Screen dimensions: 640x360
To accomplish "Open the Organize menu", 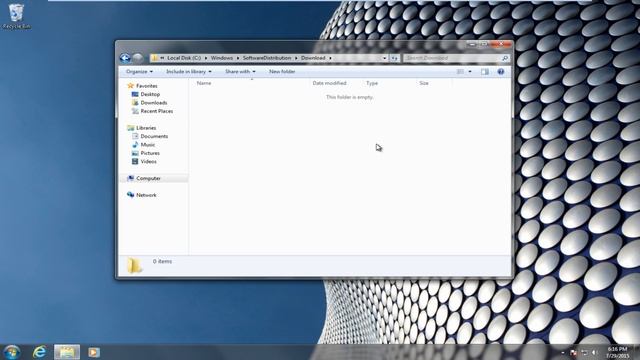I will point(139,71).
